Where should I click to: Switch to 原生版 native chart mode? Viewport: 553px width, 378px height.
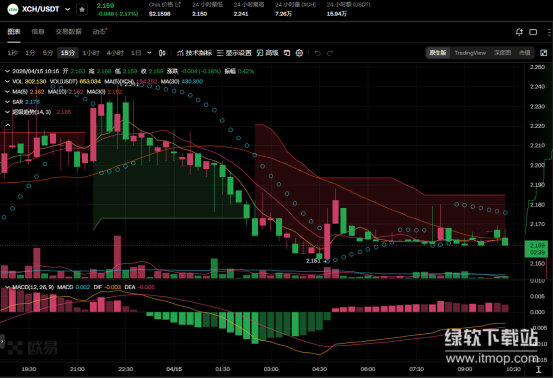tap(438, 53)
